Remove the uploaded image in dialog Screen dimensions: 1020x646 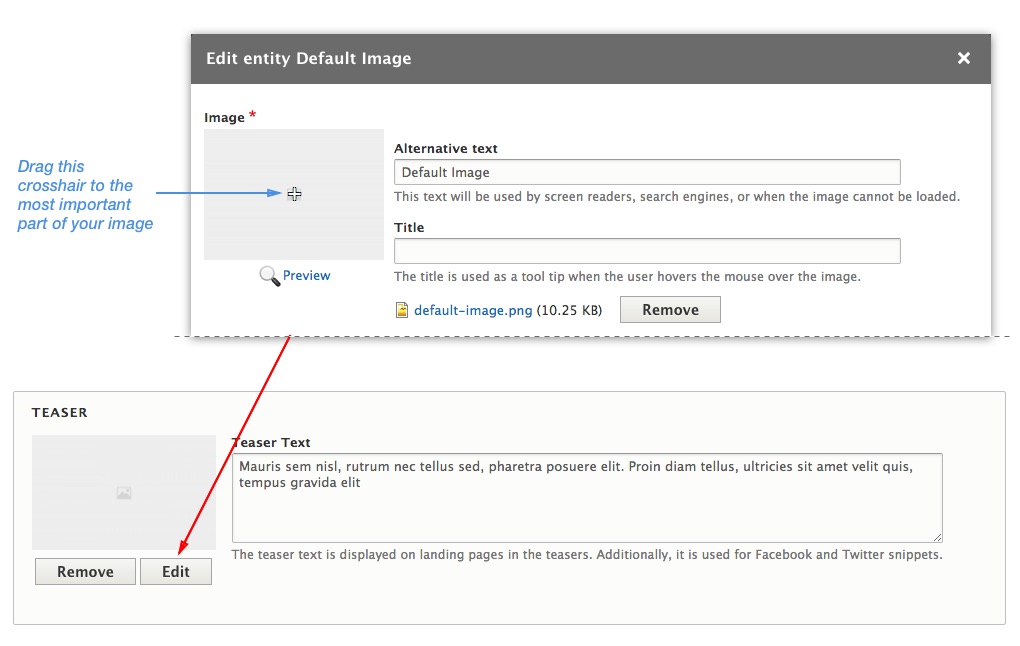(670, 310)
